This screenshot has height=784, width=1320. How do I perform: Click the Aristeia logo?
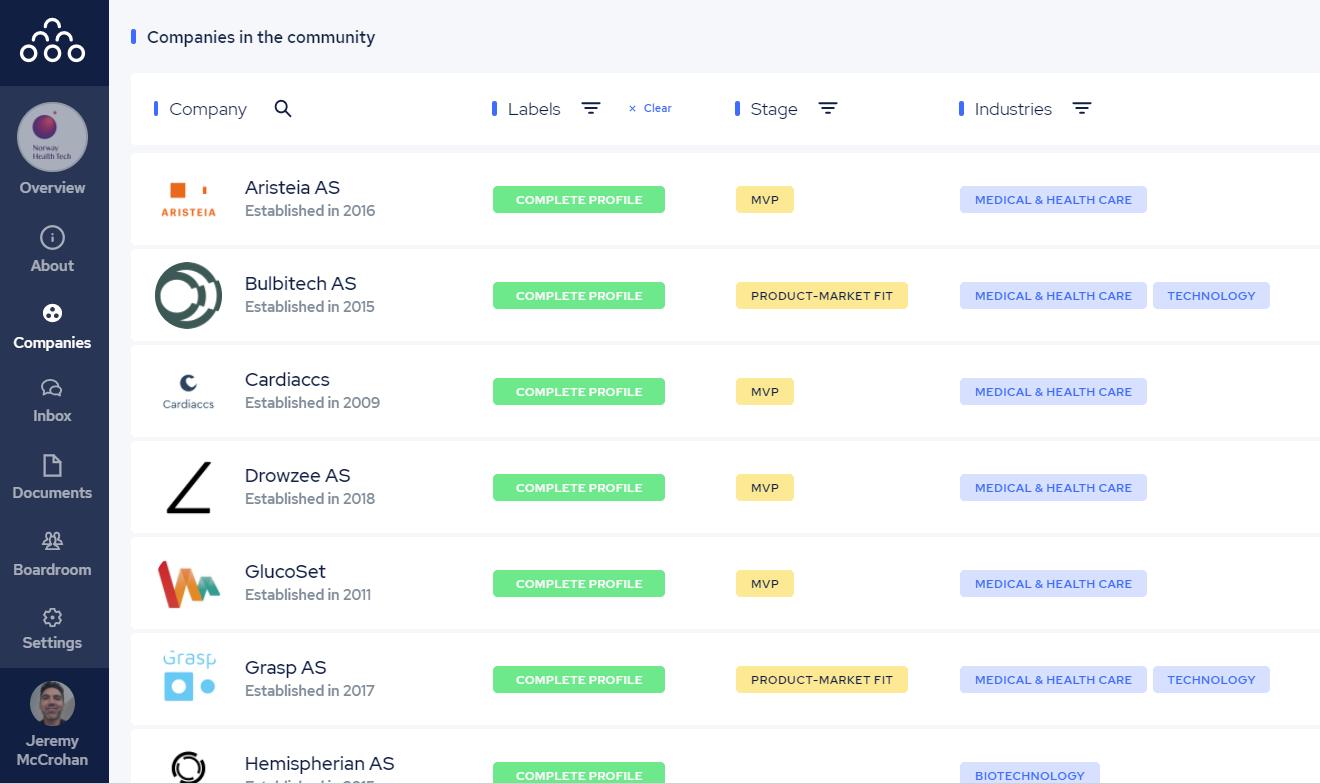pyautogui.click(x=188, y=199)
